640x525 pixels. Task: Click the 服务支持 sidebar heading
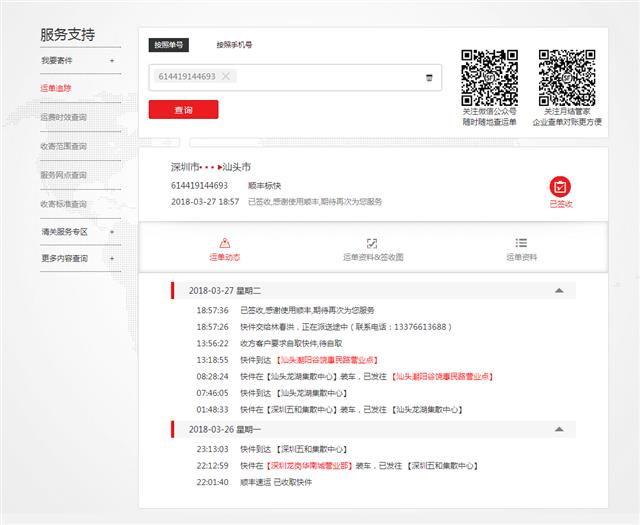pos(67,35)
